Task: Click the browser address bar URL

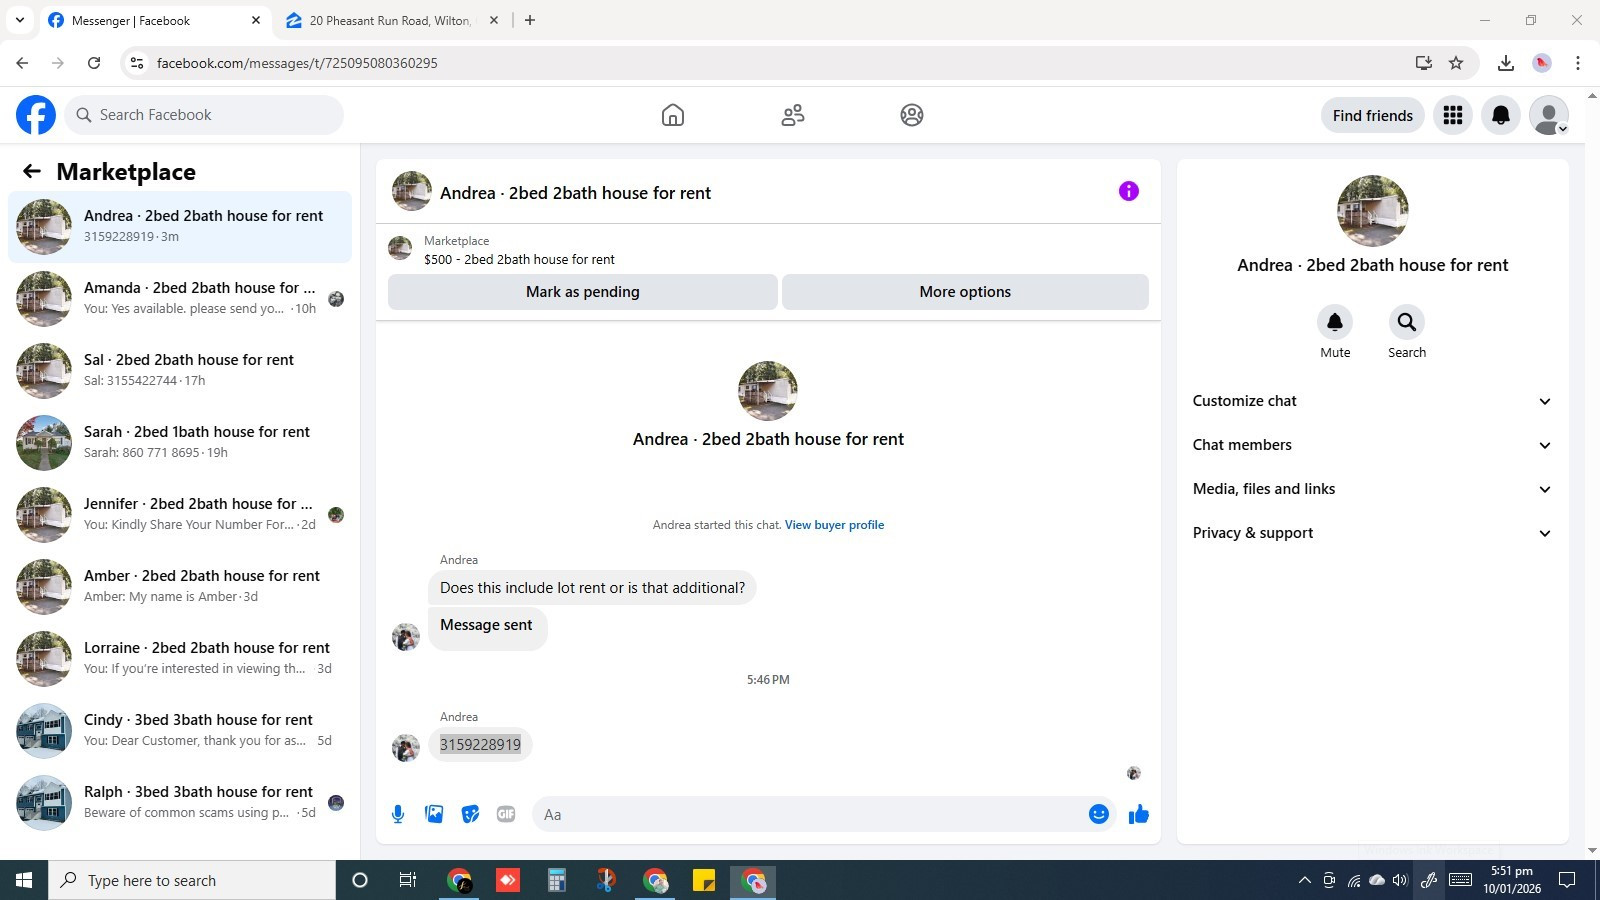Action: click(297, 63)
